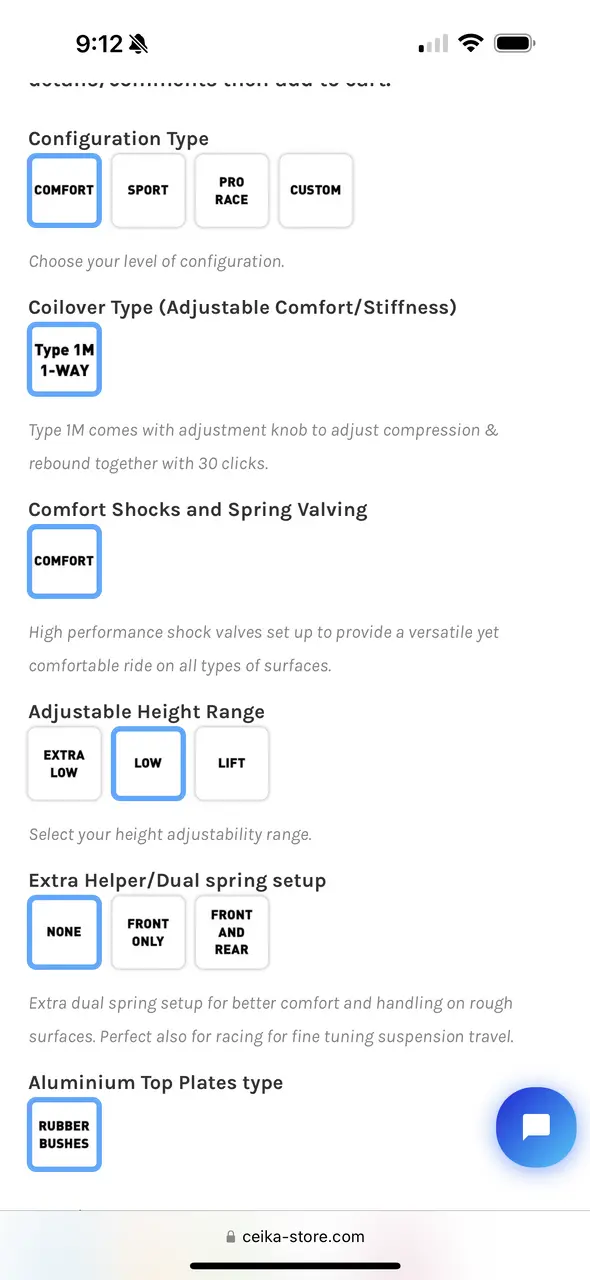Choose LIFT height range option
The width and height of the screenshot is (590, 1280).
pyautogui.click(x=232, y=763)
